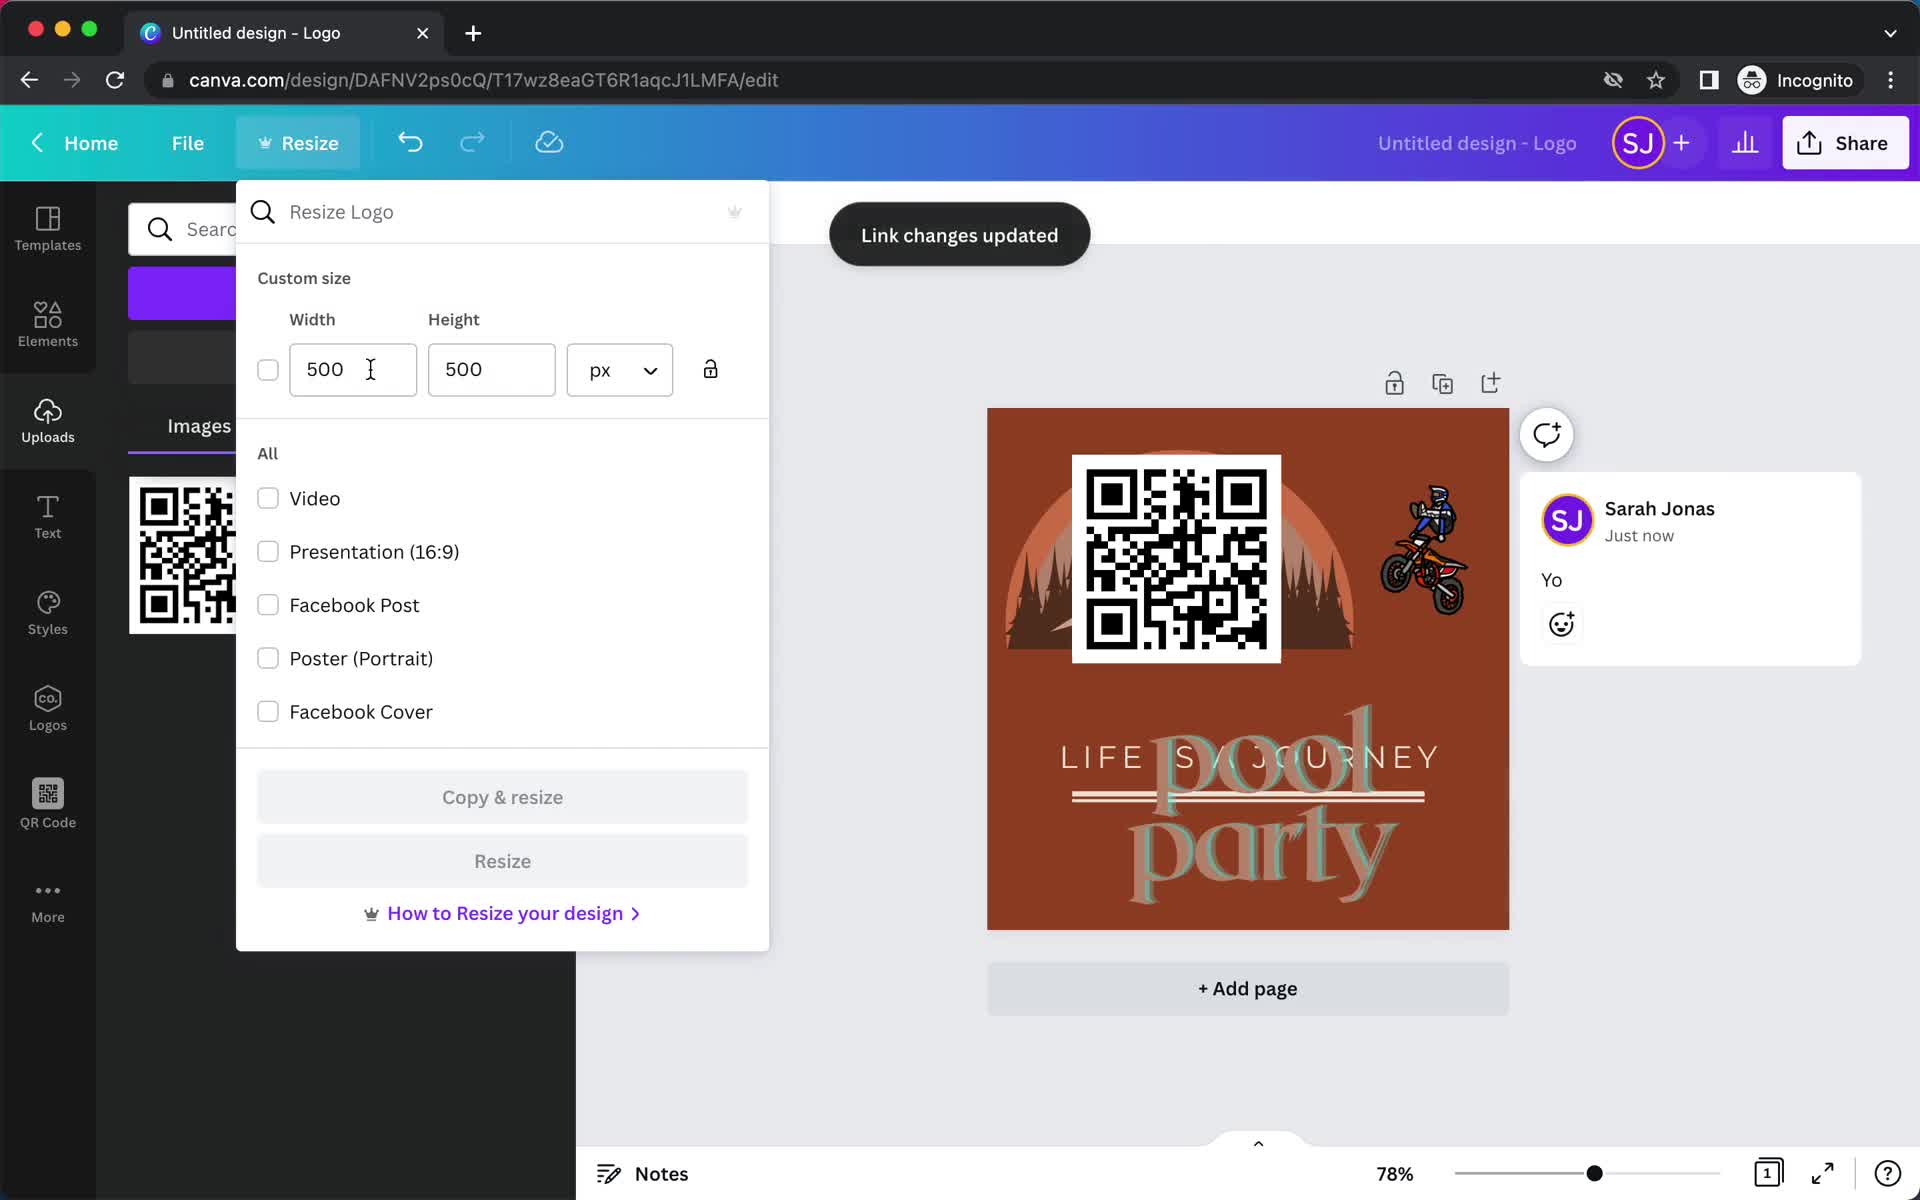Open the Logos panel in sidebar
The height and width of the screenshot is (1200, 1920).
point(47,706)
